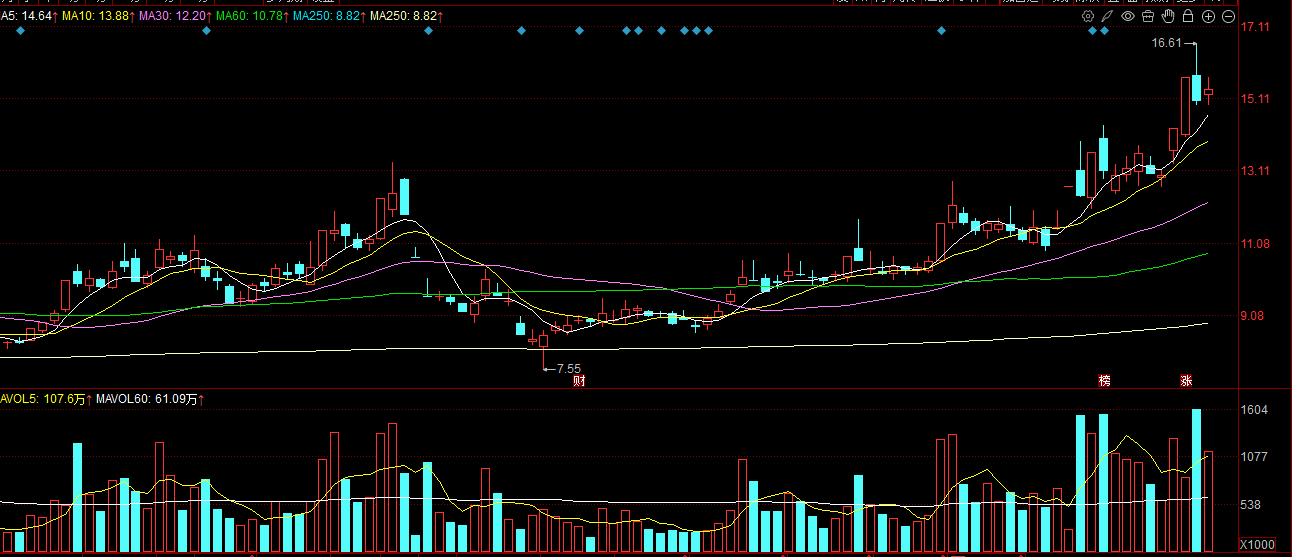The width and height of the screenshot is (1292, 557).
Task: Click the 7.55 low price annotation
Action: click(x=568, y=368)
